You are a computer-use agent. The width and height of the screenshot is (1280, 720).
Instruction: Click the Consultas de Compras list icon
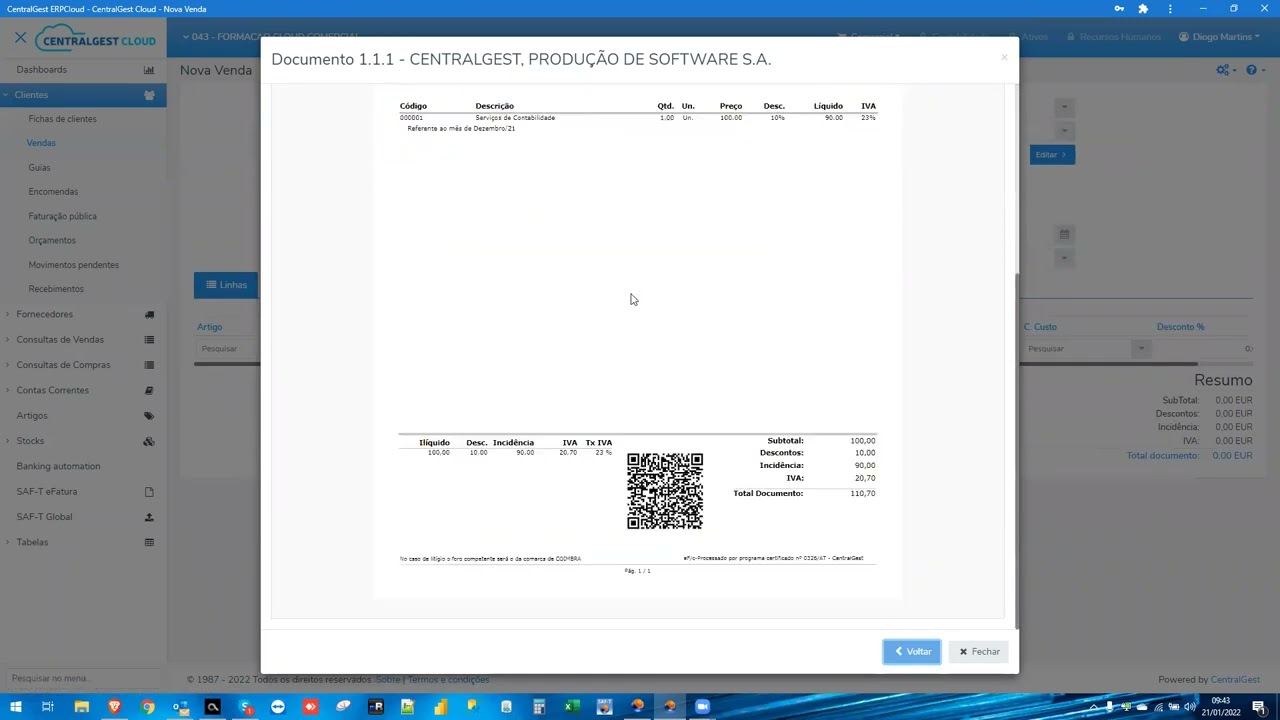click(149, 365)
